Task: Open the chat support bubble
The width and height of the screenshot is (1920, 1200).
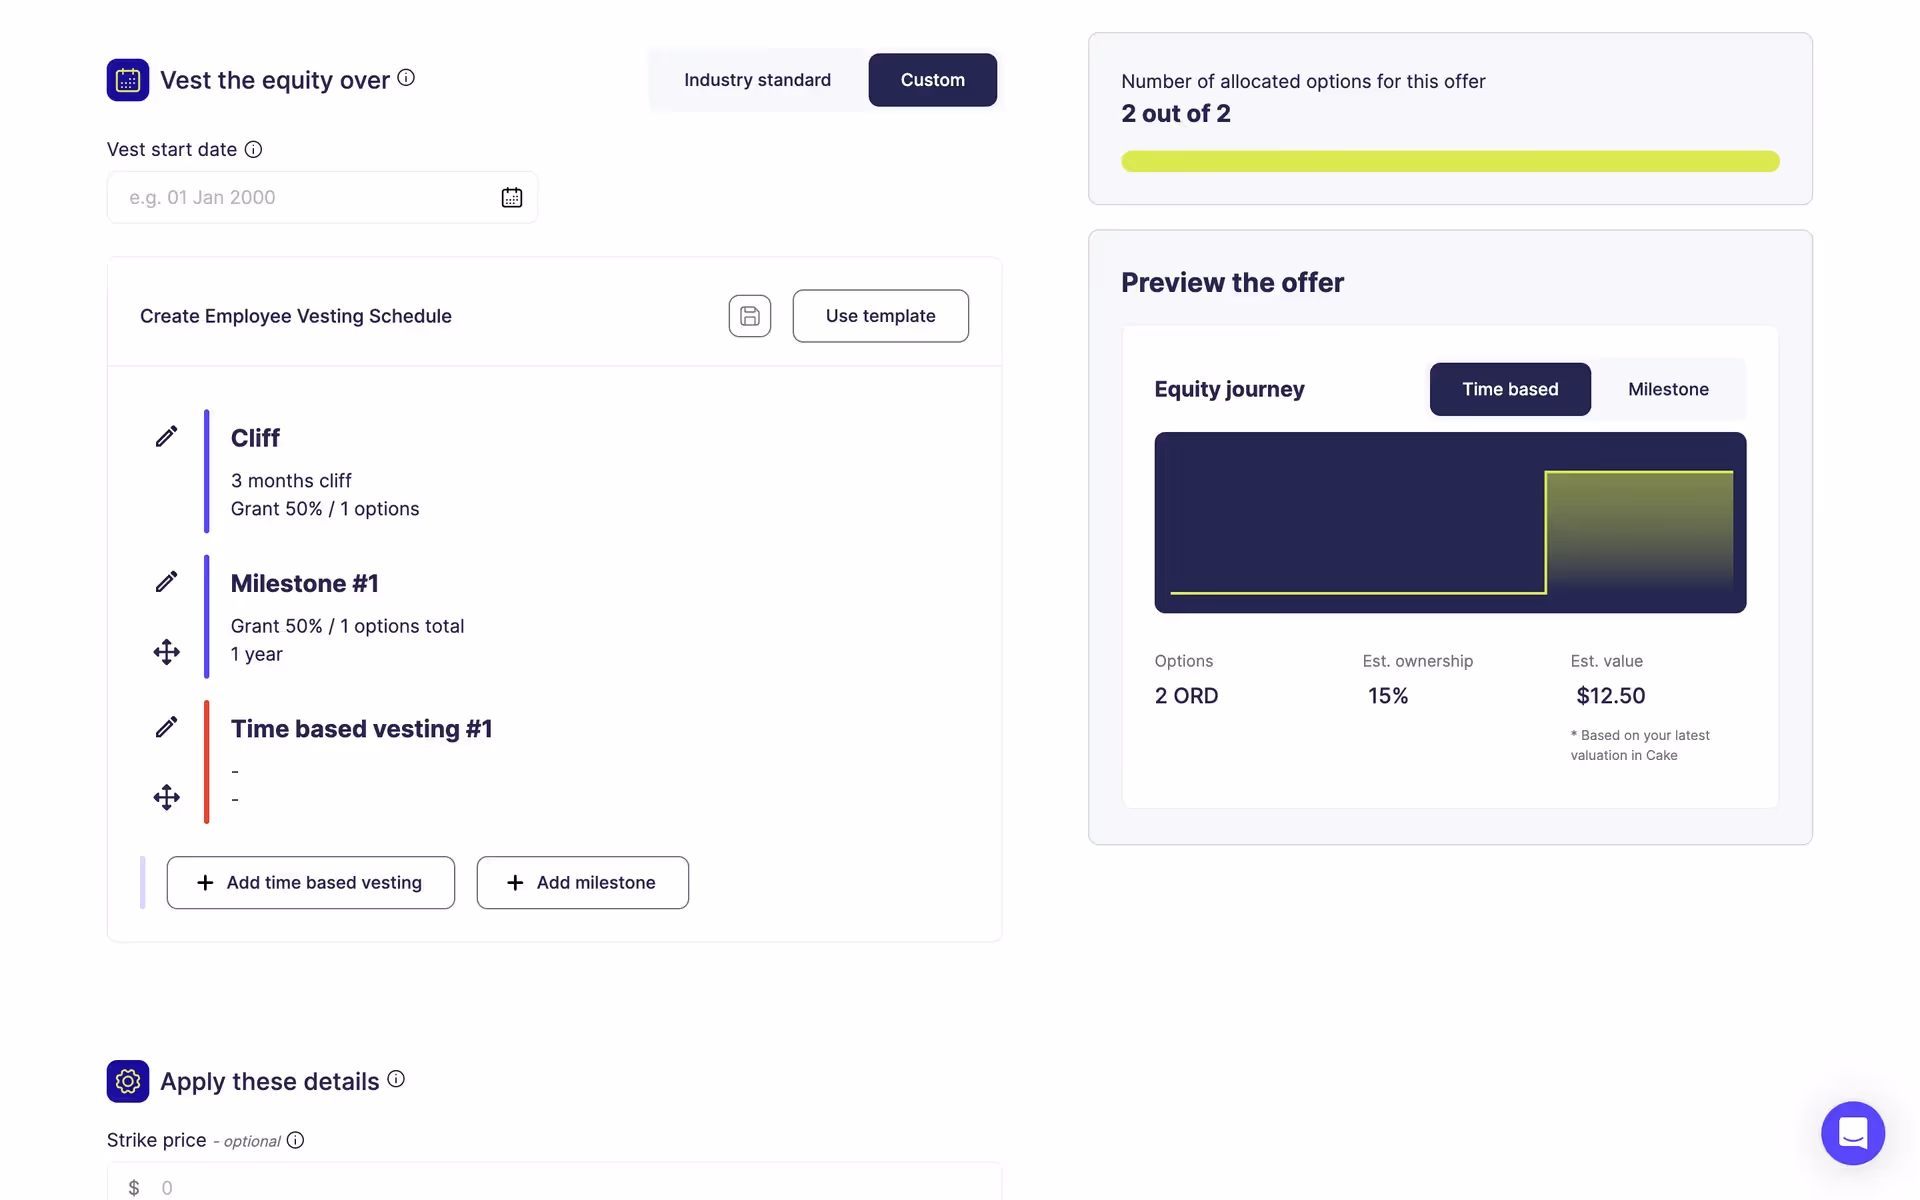Action: 1852,1133
